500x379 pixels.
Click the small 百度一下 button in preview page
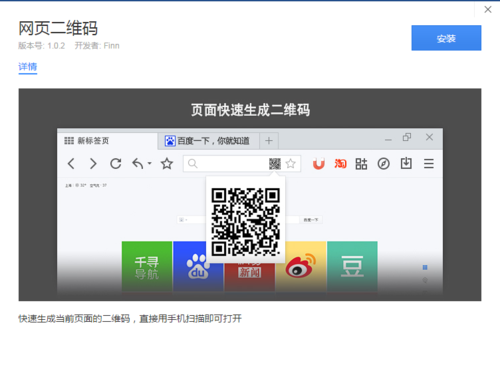click(x=311, y=220)
